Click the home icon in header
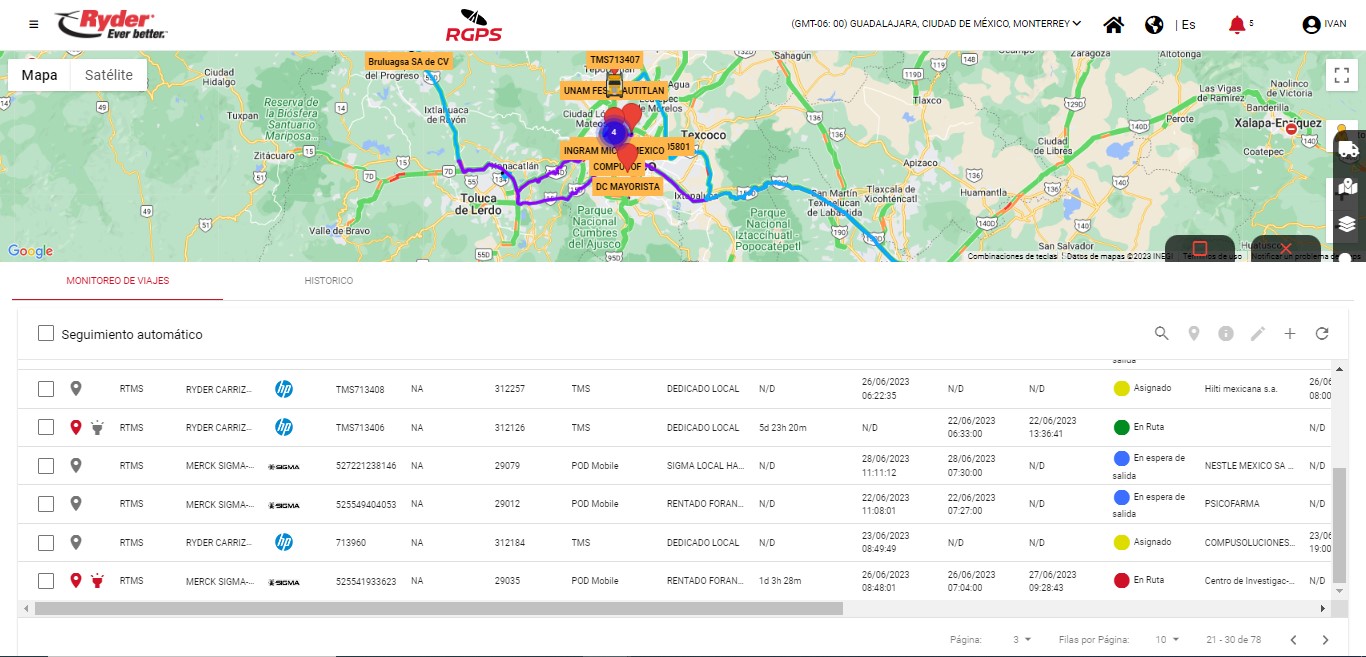 (x=1113, y=25)
